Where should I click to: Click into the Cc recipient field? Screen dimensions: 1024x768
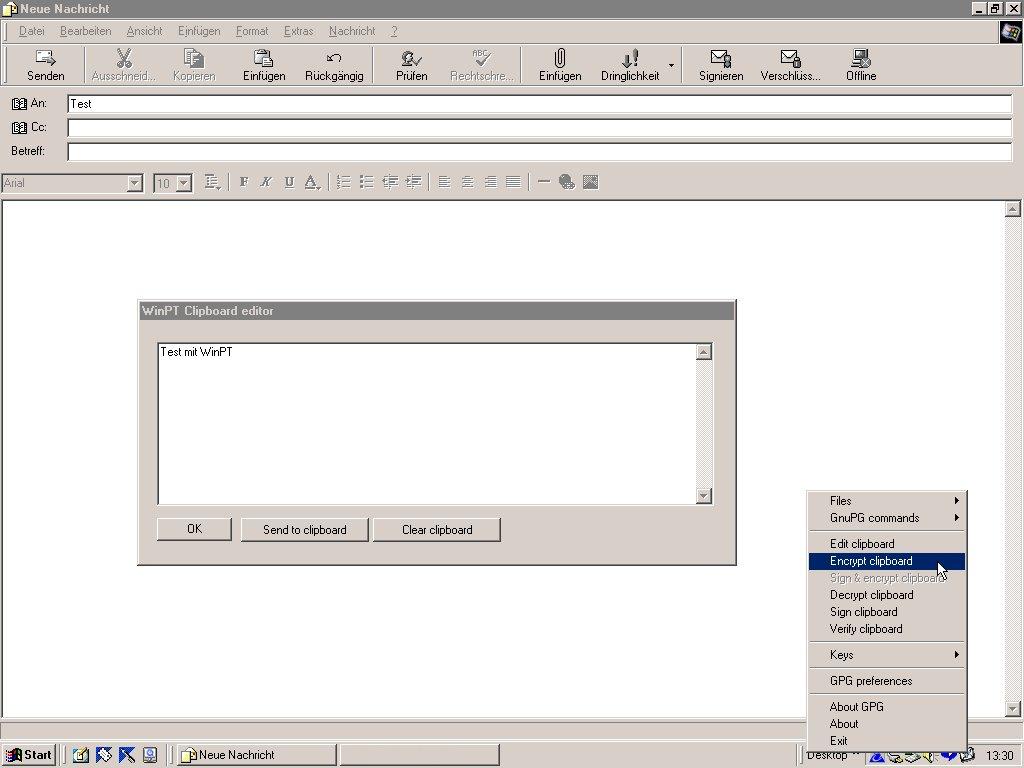(x=539, y=128)
